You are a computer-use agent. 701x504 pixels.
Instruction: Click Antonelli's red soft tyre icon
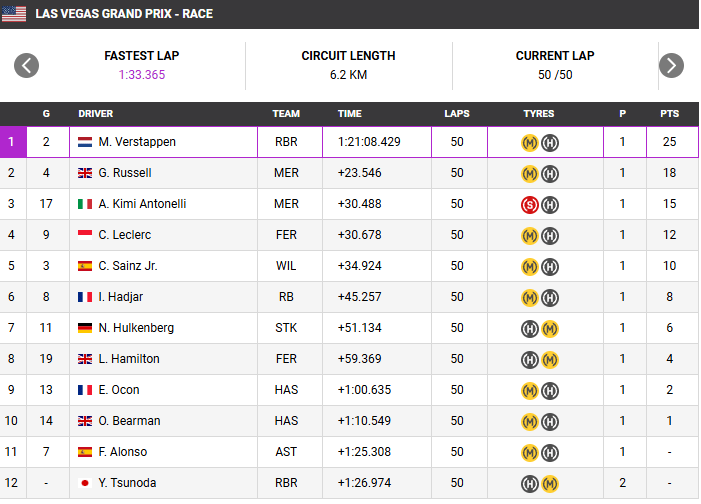pyautogui.click(x=530, y=204)
